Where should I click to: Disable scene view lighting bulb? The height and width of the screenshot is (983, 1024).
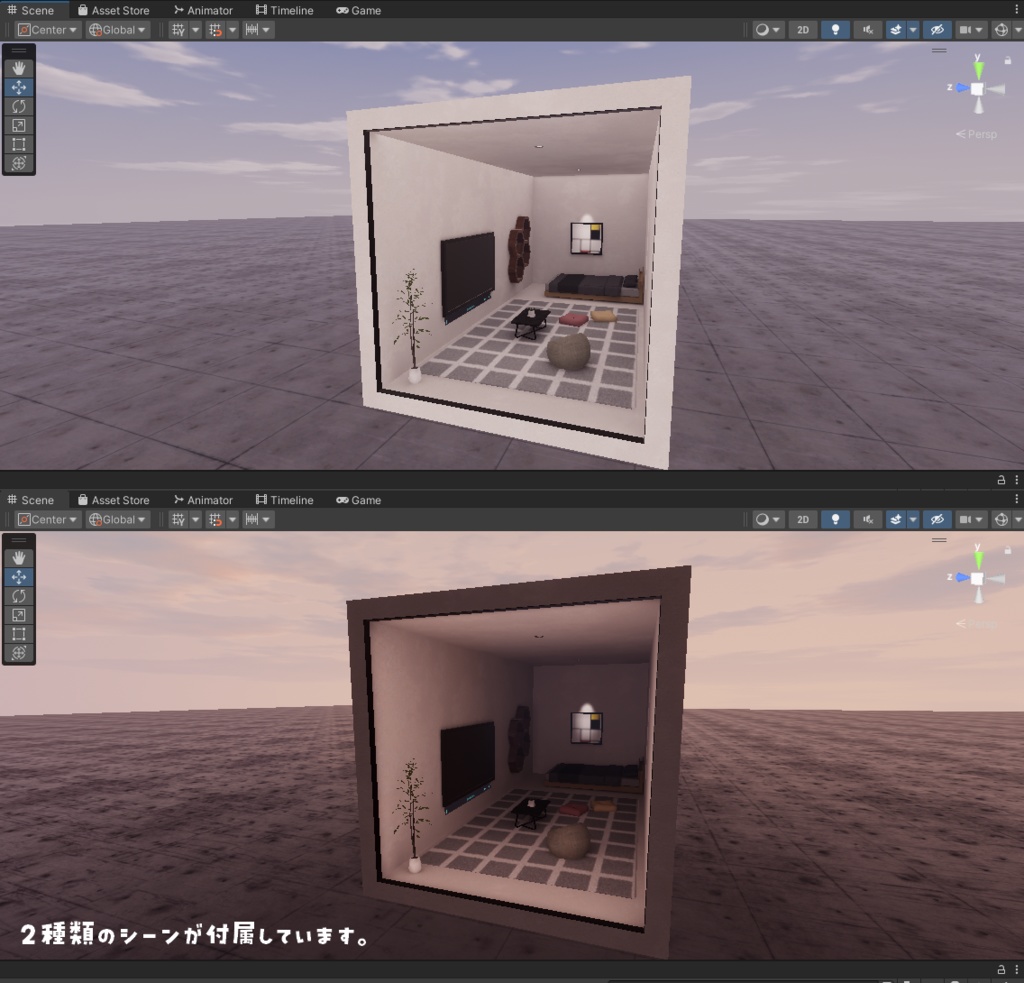click(x=835, y=30)
